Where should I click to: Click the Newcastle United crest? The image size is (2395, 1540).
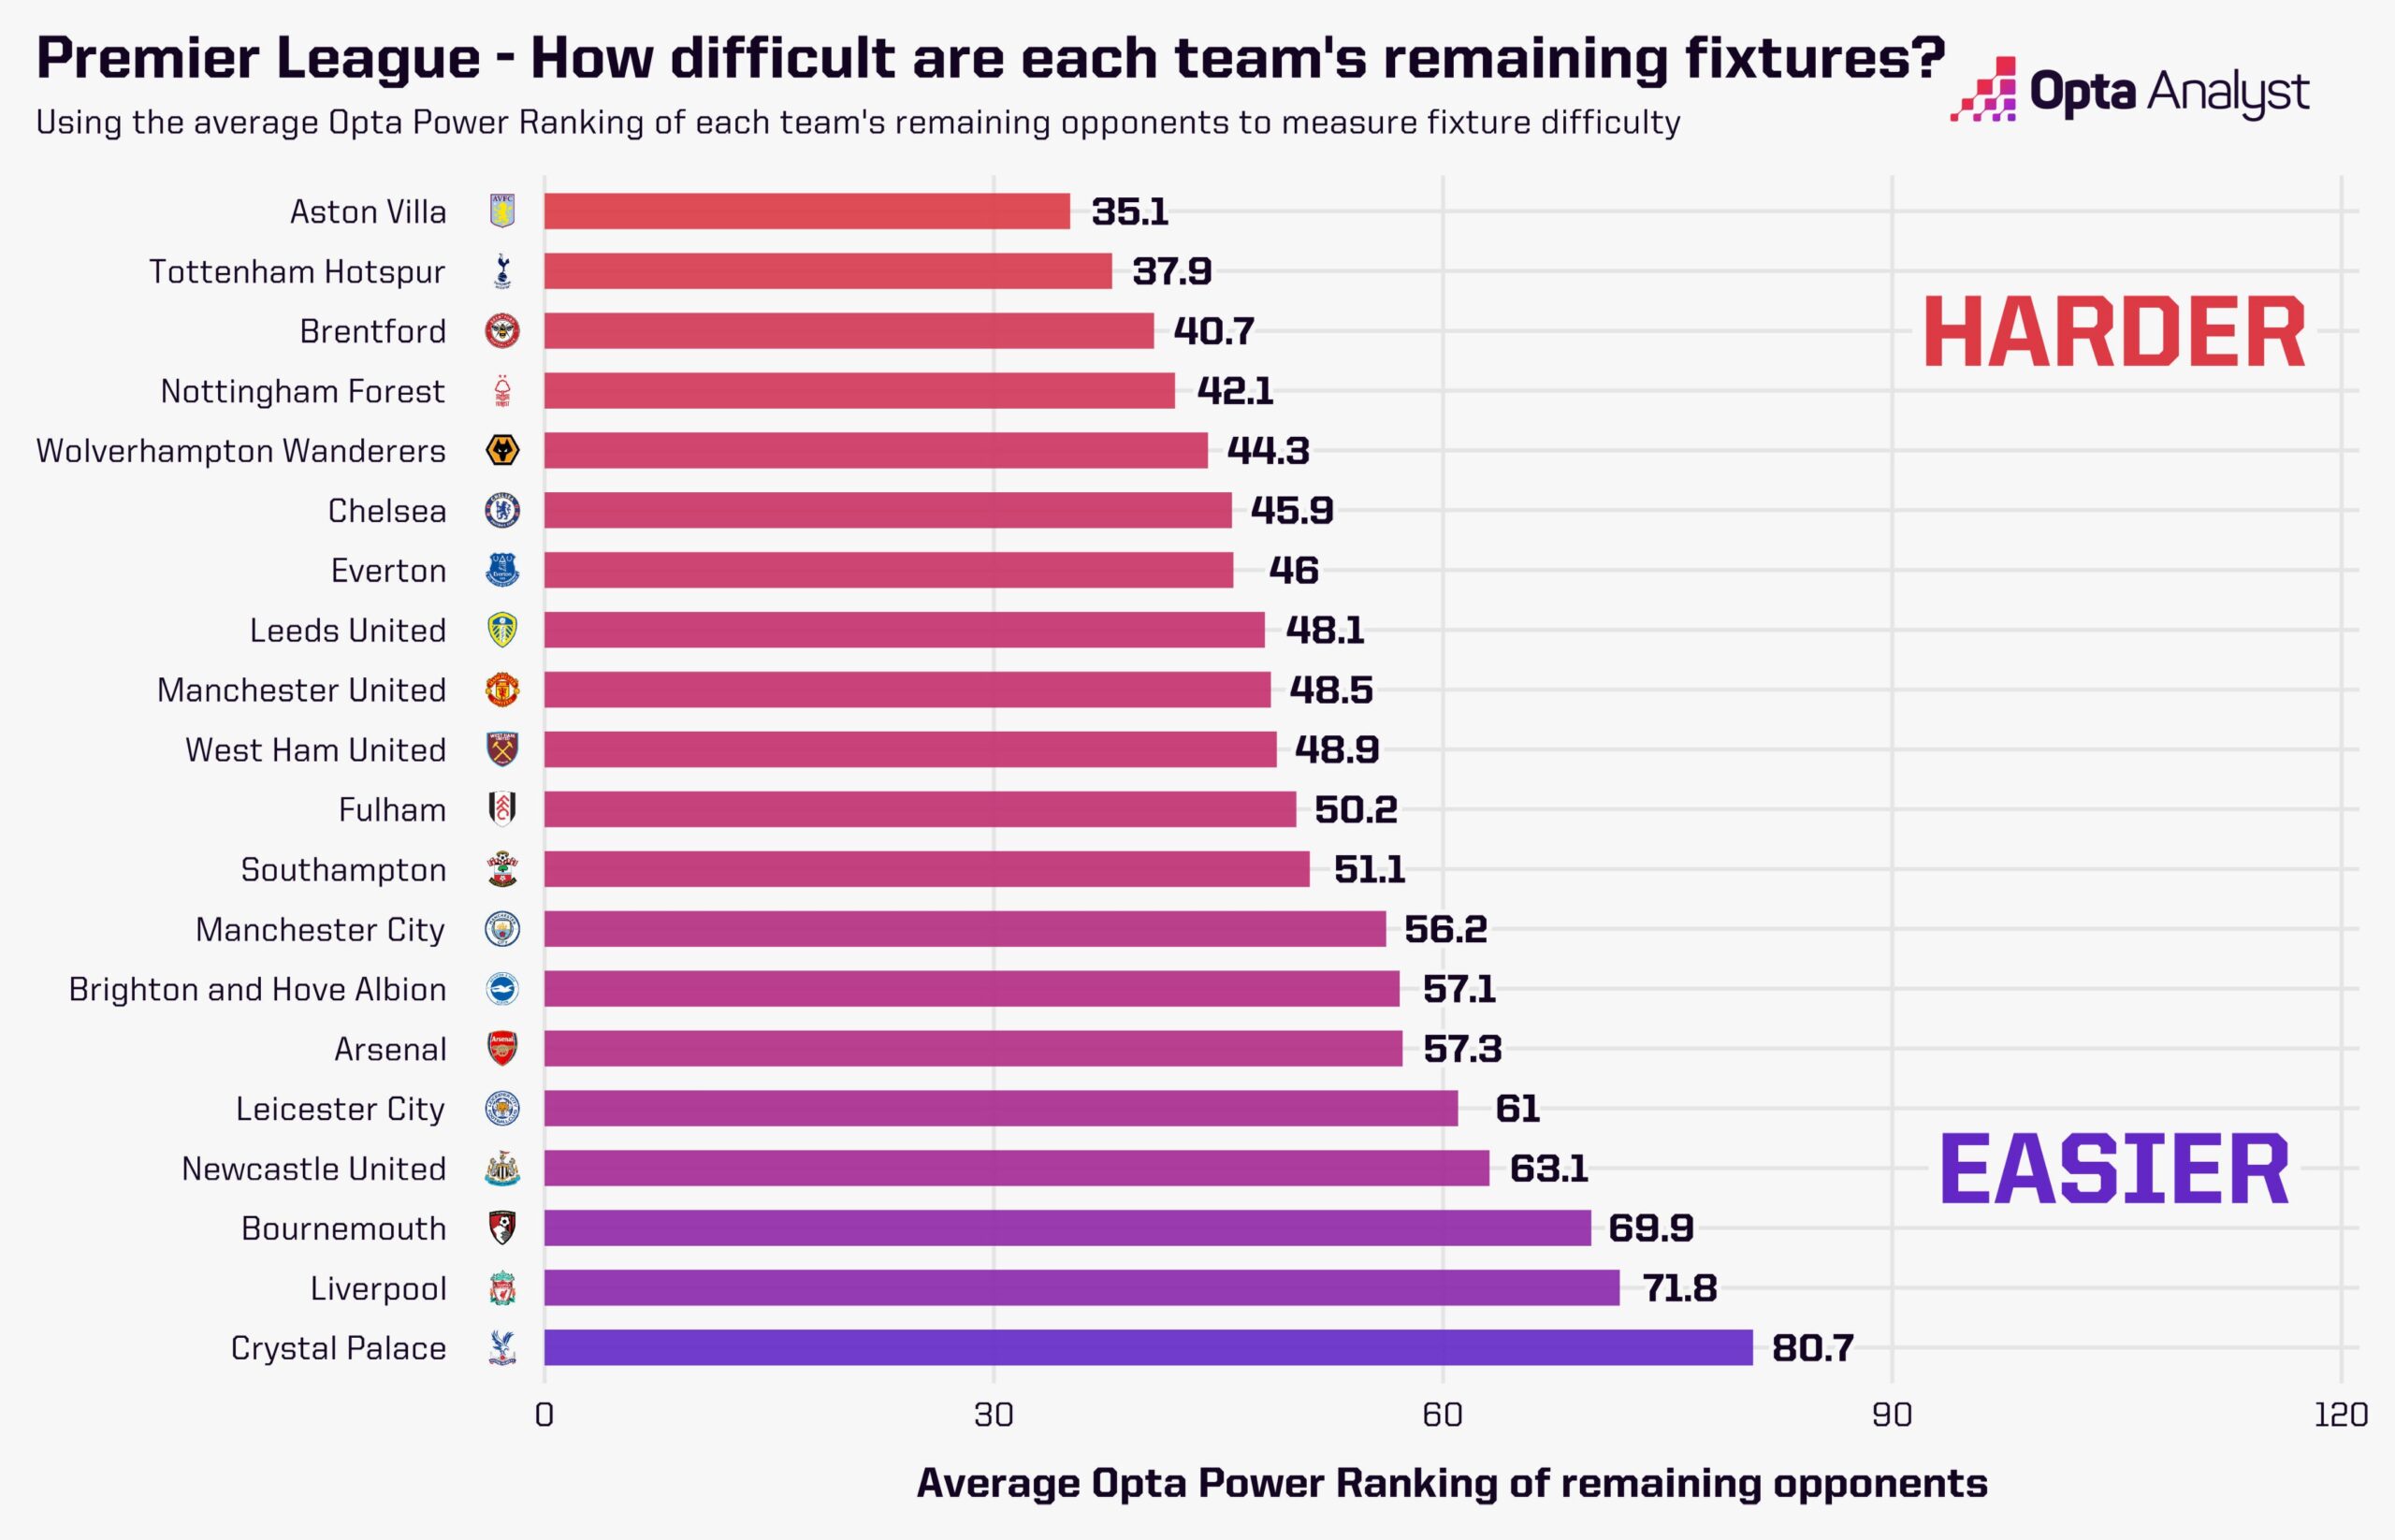point(502,1168)
